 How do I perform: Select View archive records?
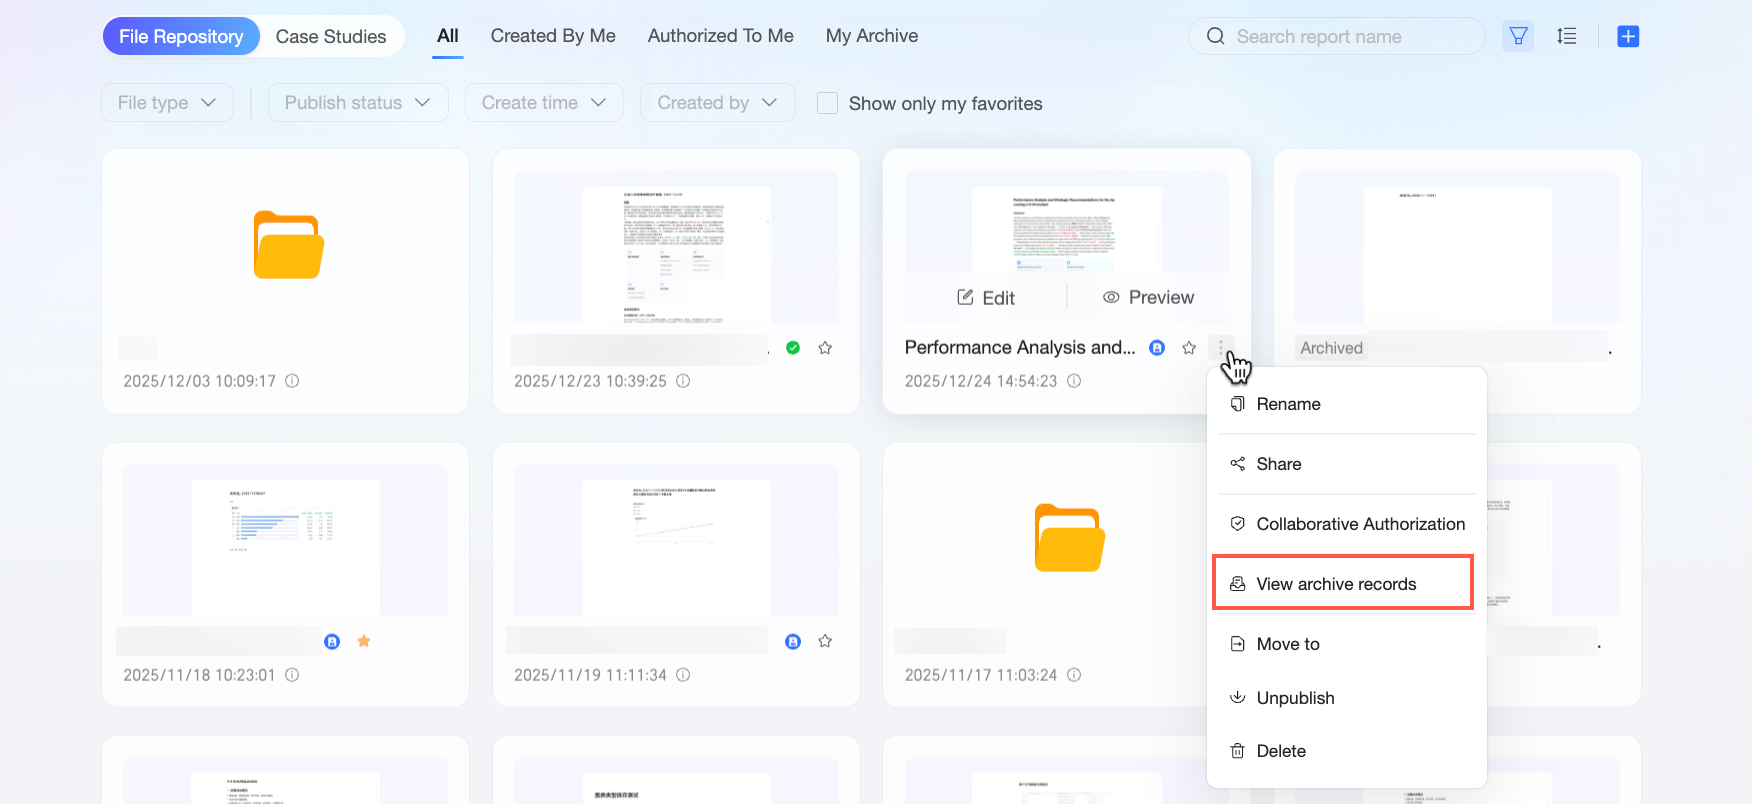coord(1343,583)
